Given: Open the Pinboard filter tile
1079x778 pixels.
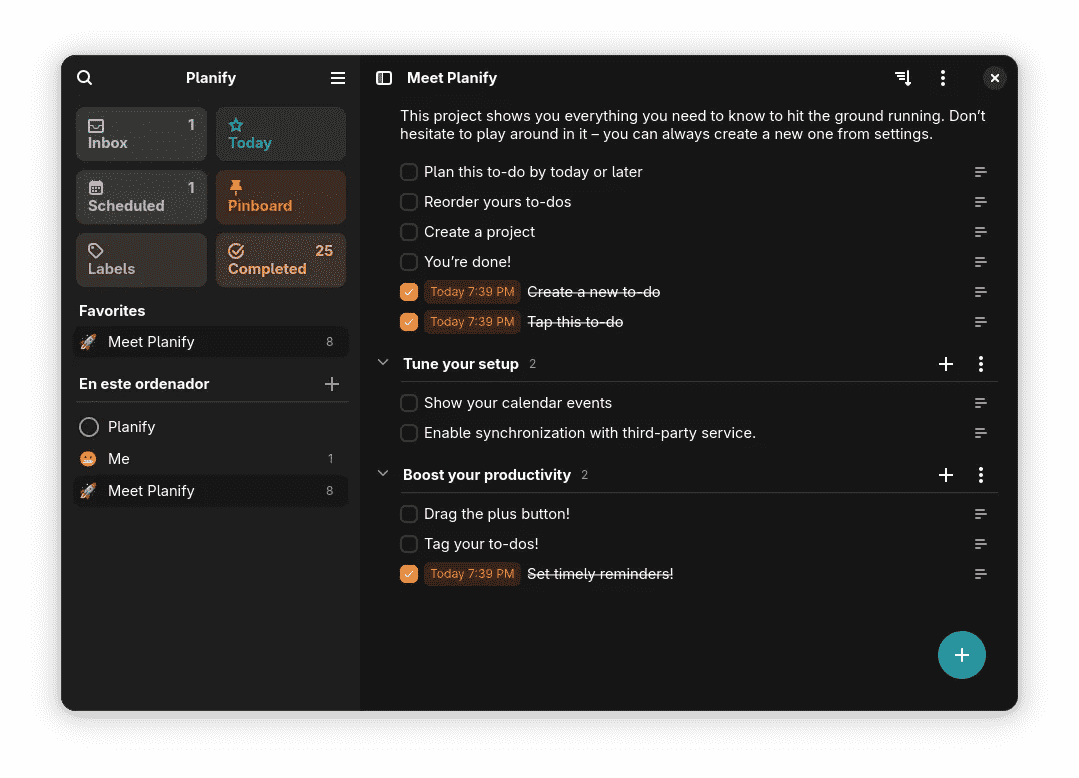Looking at the screenshot, I should tap(281, 197).
